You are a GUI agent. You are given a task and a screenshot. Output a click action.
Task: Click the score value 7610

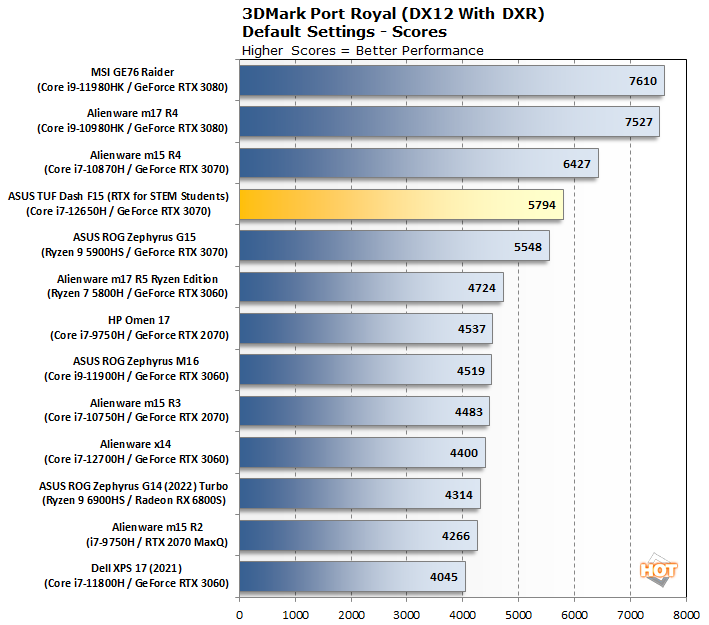click(643, 81)
